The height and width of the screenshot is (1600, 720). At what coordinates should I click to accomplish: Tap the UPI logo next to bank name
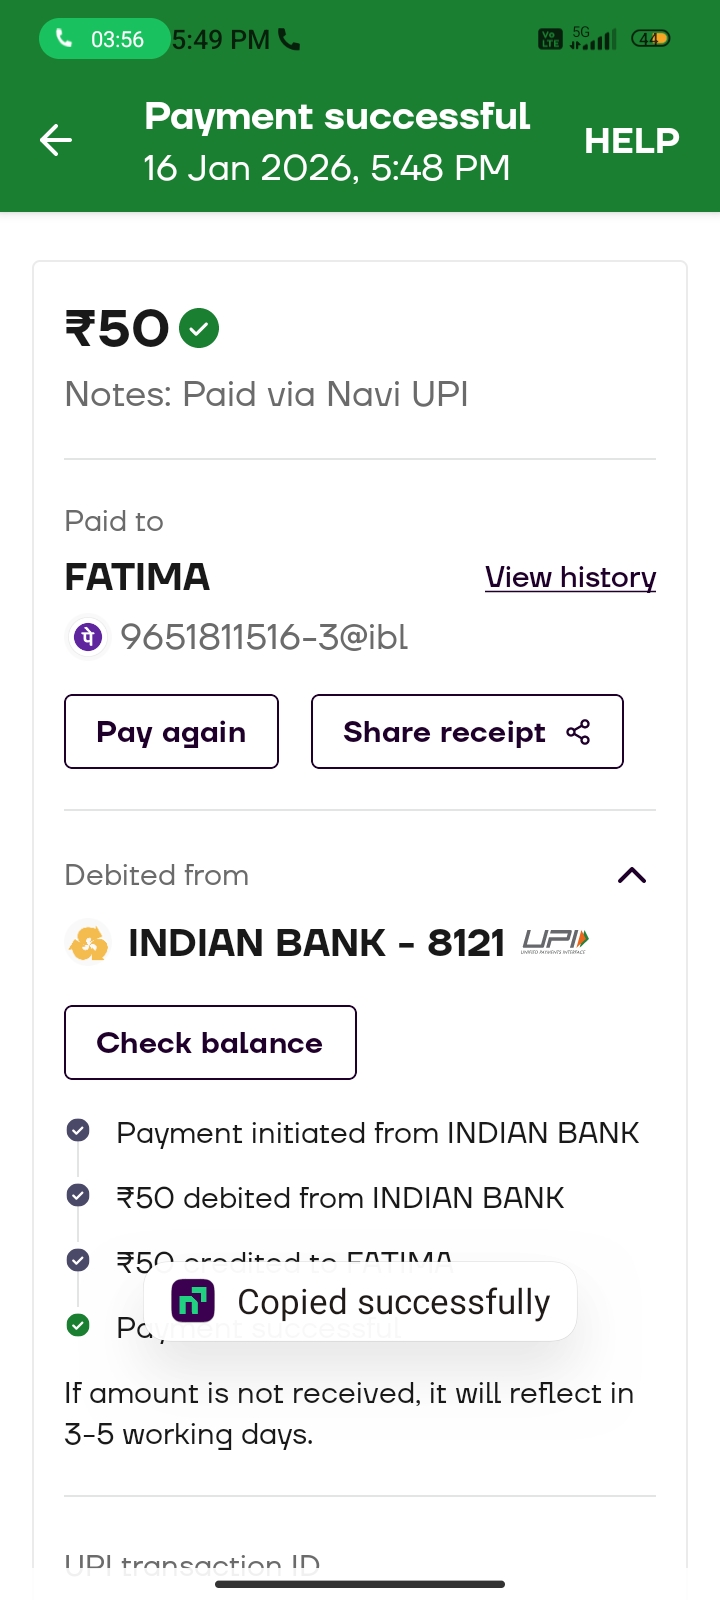pos(555,941)
